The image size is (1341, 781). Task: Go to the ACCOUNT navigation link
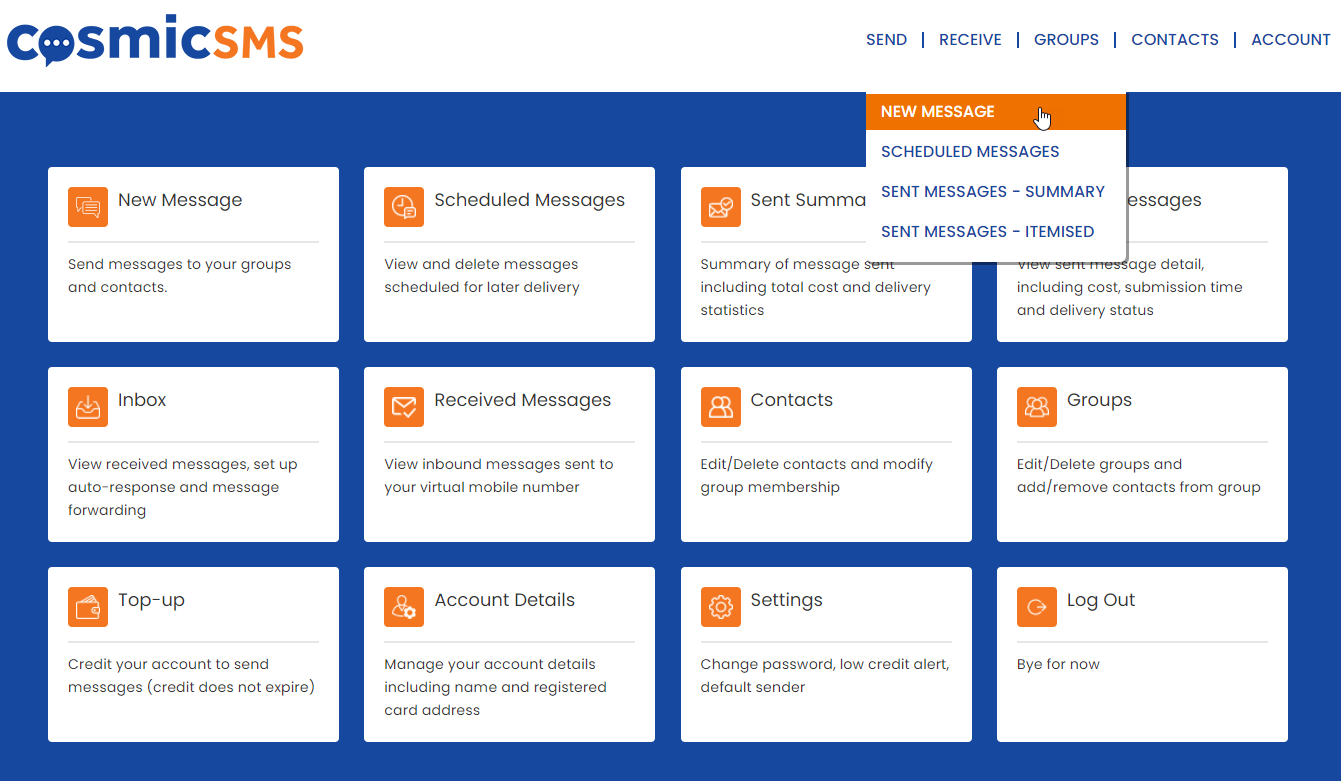[x=1290, y=40]
